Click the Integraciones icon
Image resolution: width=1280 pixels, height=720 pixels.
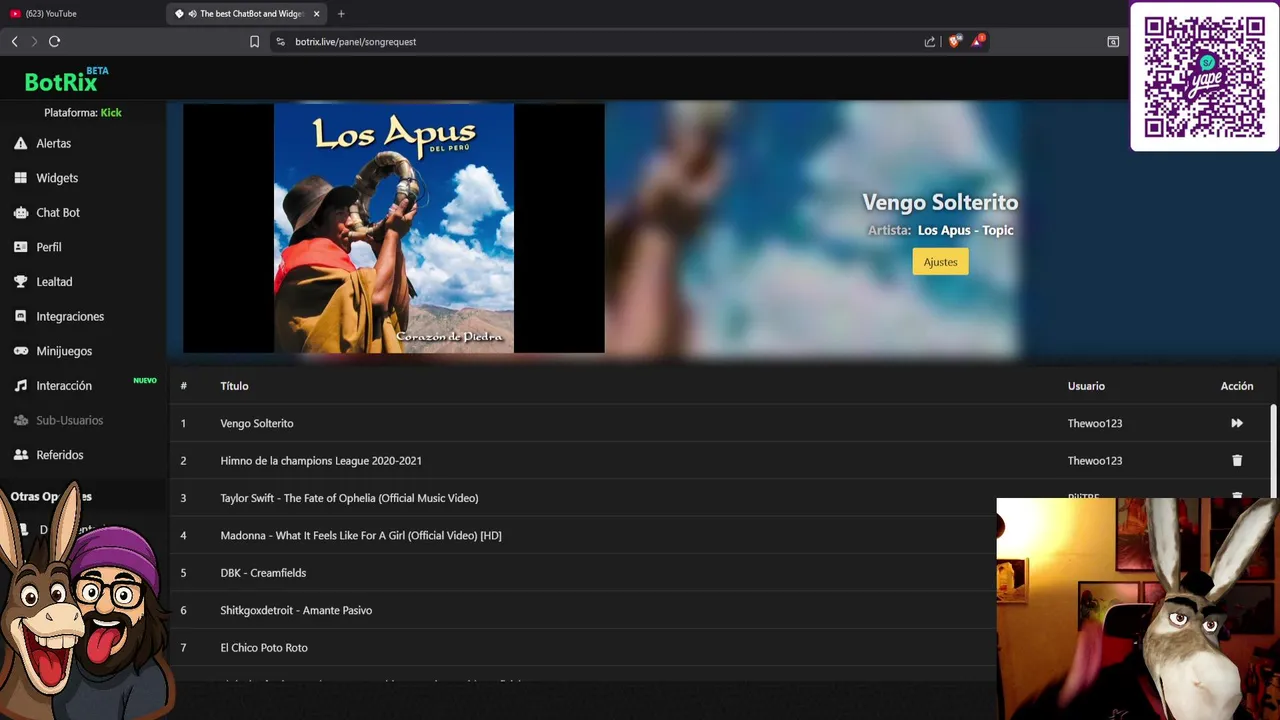tap(20, 316)
